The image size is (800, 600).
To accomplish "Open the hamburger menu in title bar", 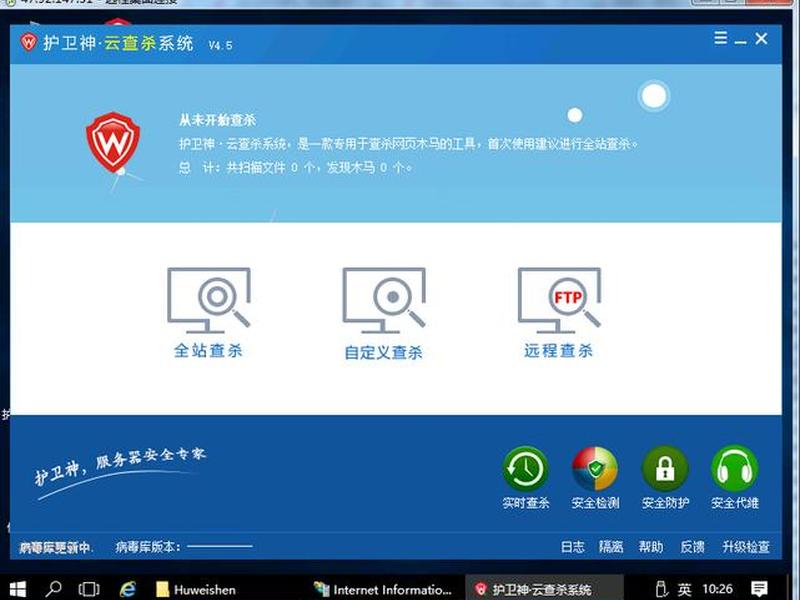I will coord(720,38).
